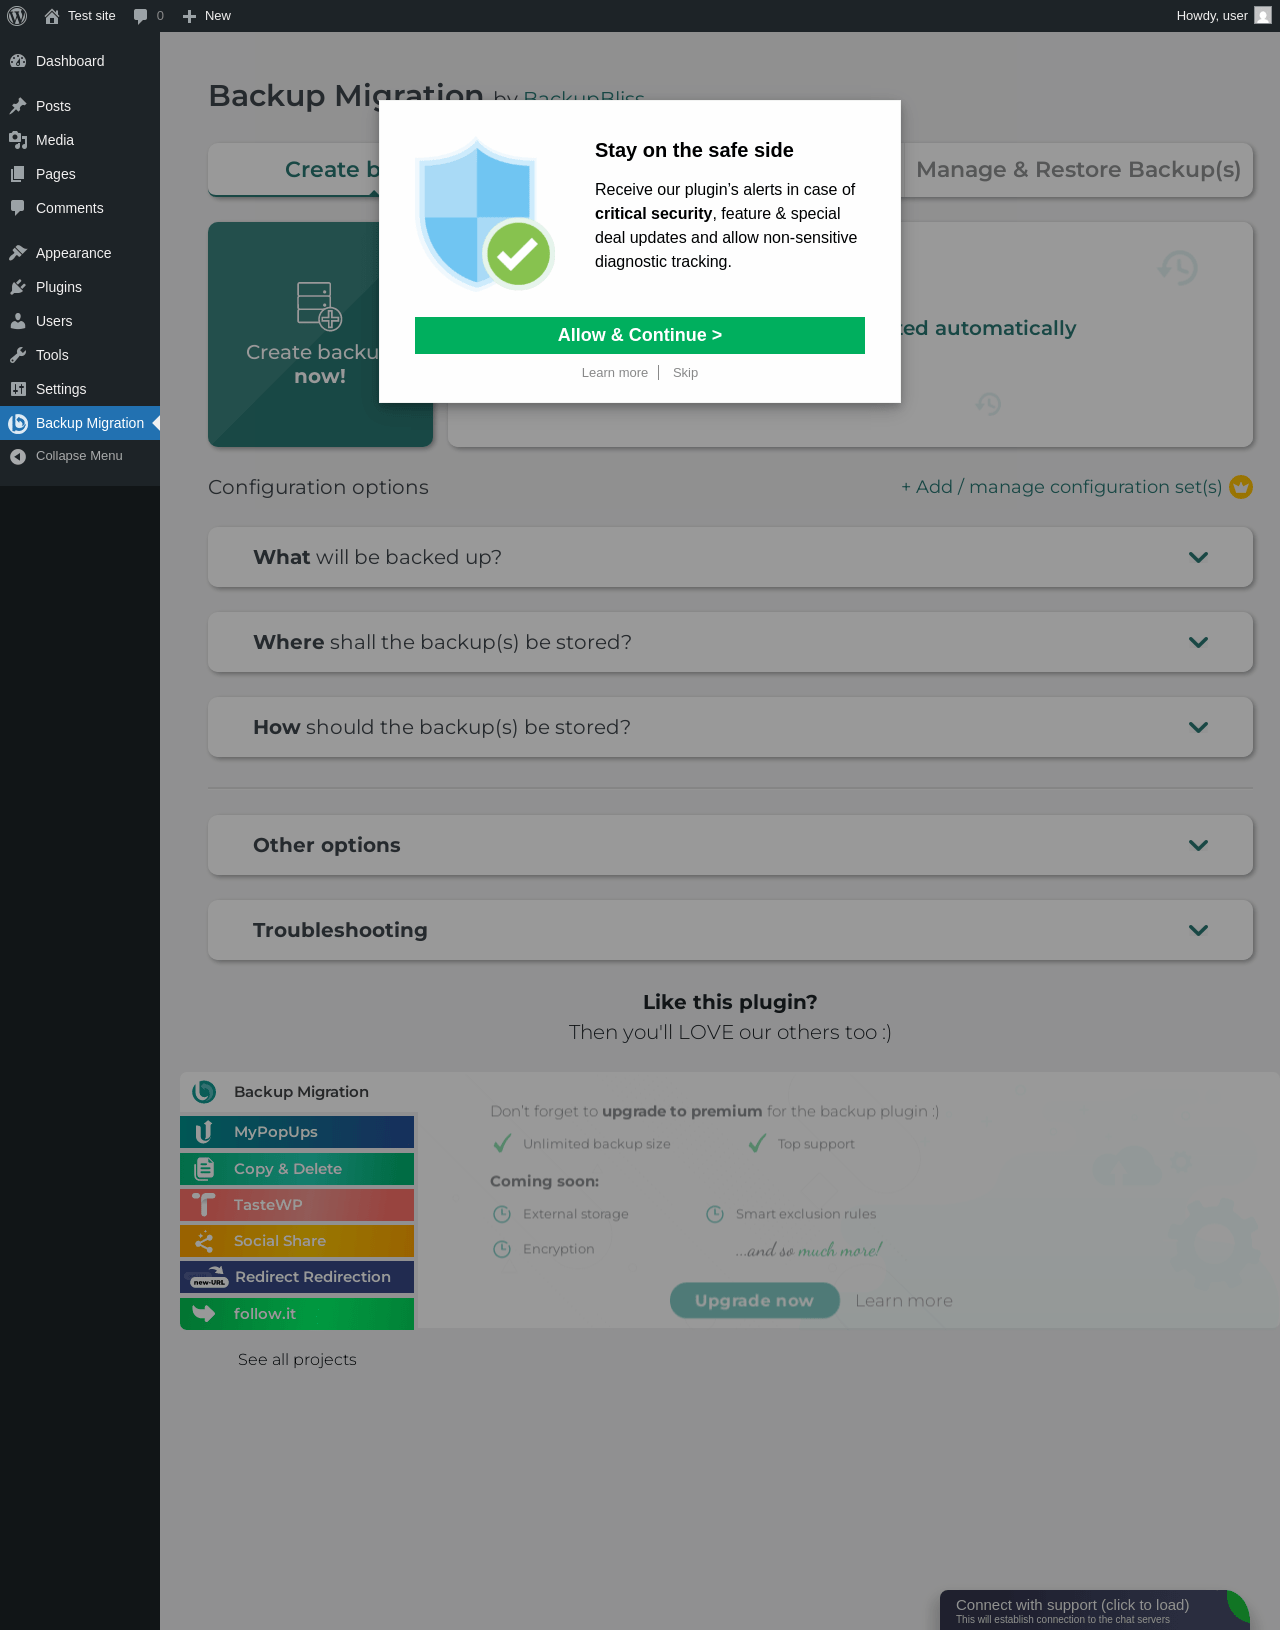Click the Social Share icon
This screenshot has width=1280, height=1630.
204,1241
